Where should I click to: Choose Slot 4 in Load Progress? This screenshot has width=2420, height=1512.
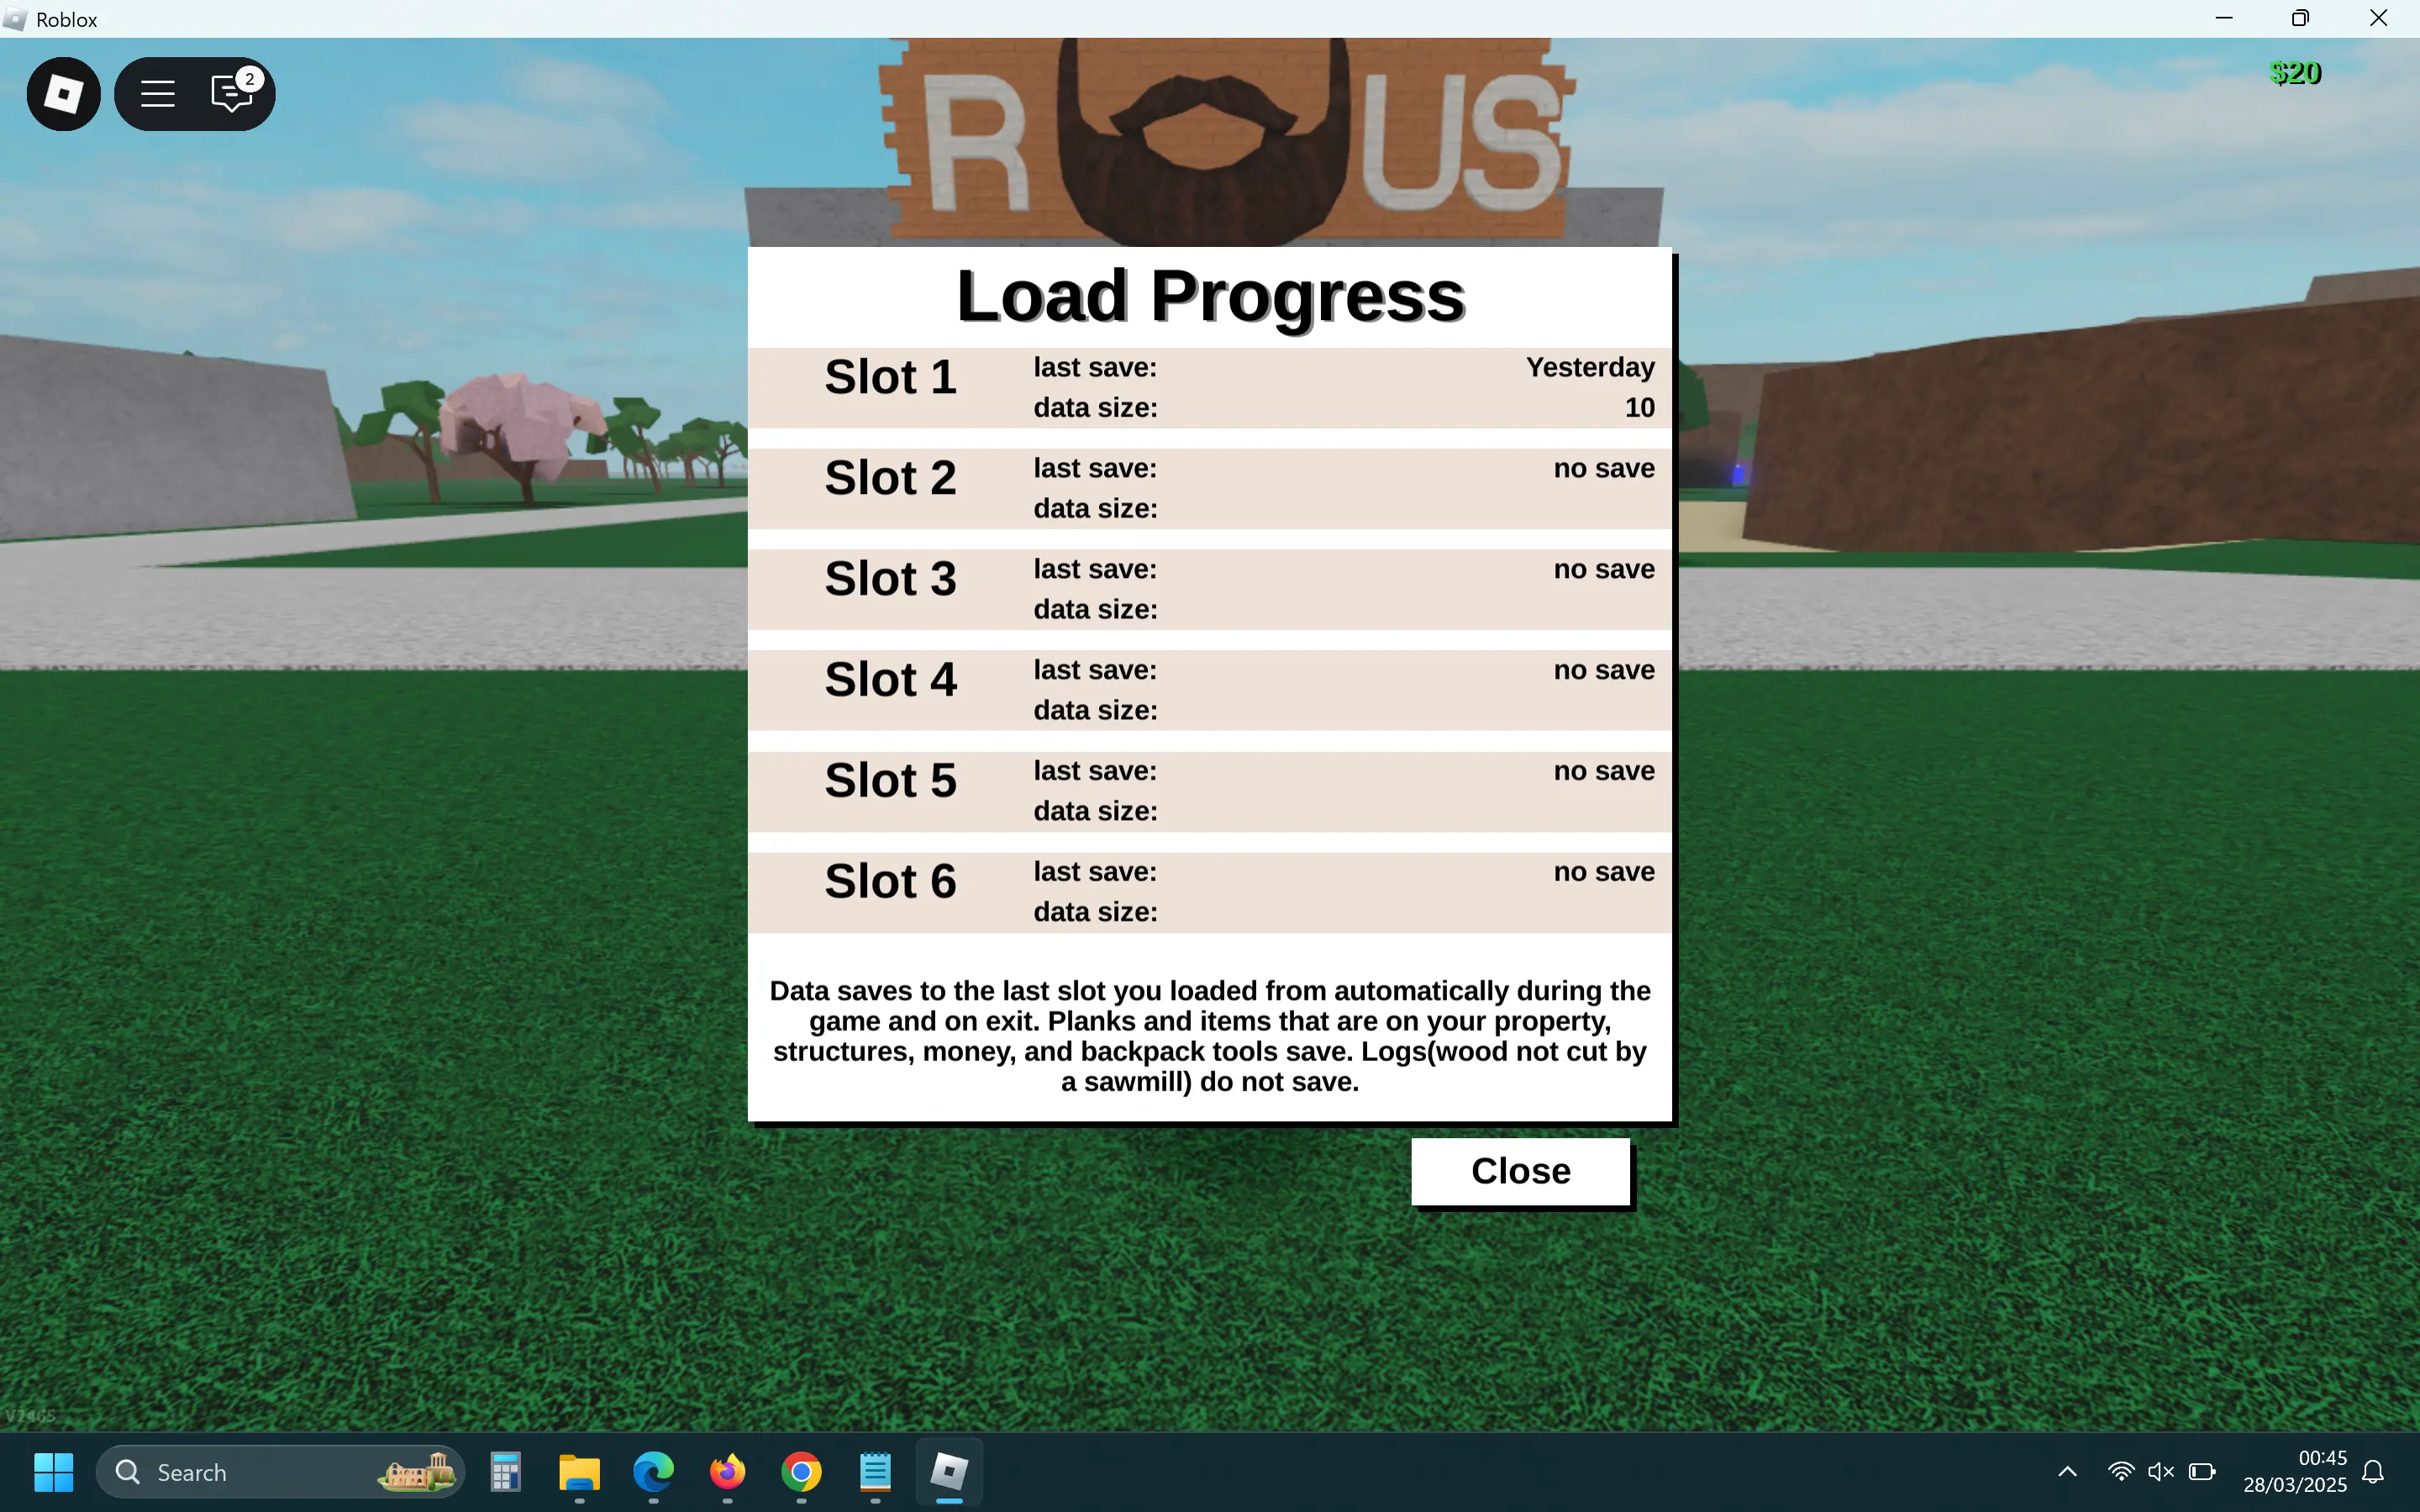[x=1209, y=690]
